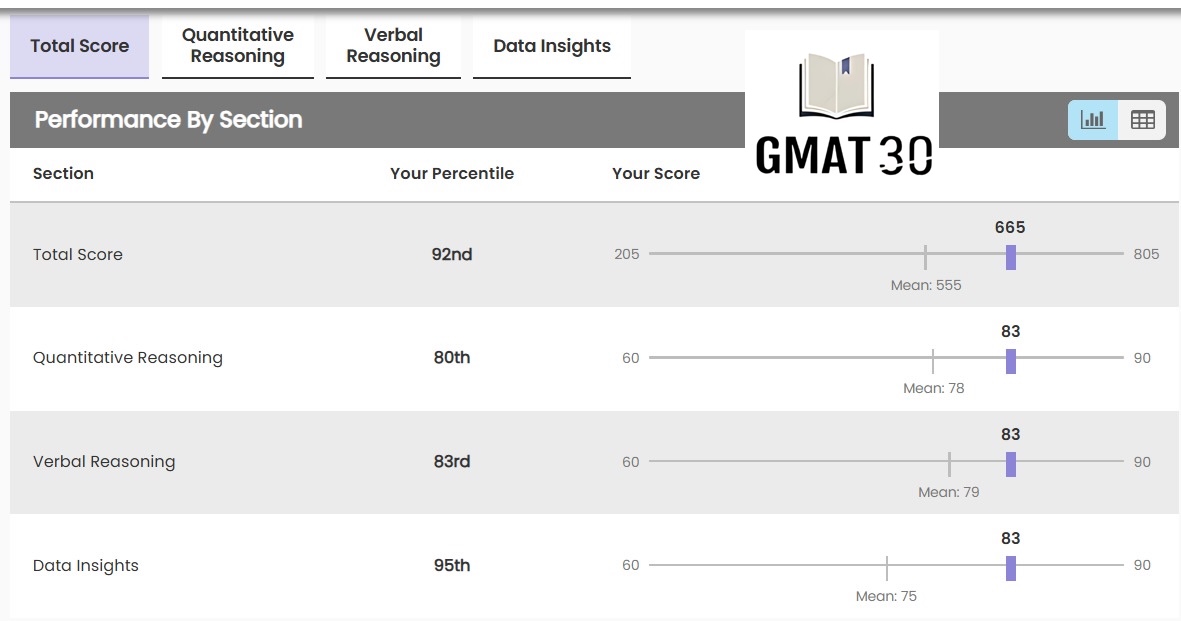Image resolution: width=1181 pixels, height=621 pixels.
Task: Go to the Data Insights tab
Action: coord(552,46)
